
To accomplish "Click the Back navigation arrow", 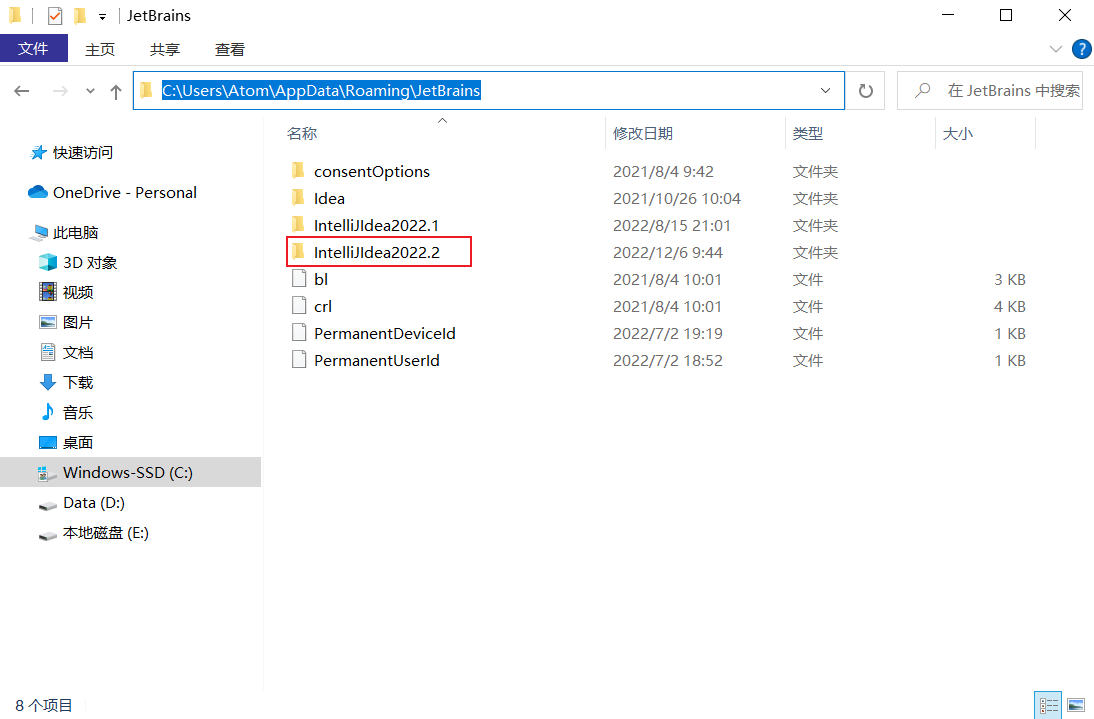I will pyautogui.click(x=22, y=91).
